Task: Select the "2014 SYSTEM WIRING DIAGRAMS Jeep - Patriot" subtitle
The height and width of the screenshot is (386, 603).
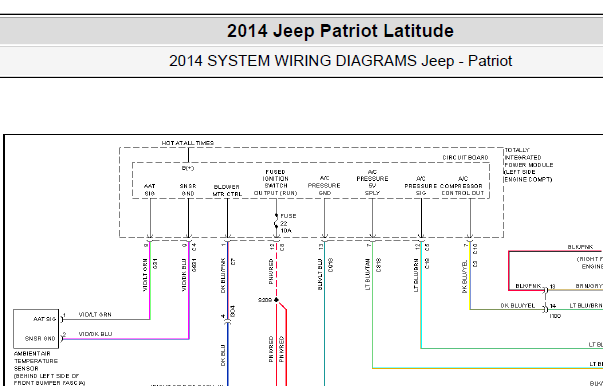Action: click(x=340, y=61)
